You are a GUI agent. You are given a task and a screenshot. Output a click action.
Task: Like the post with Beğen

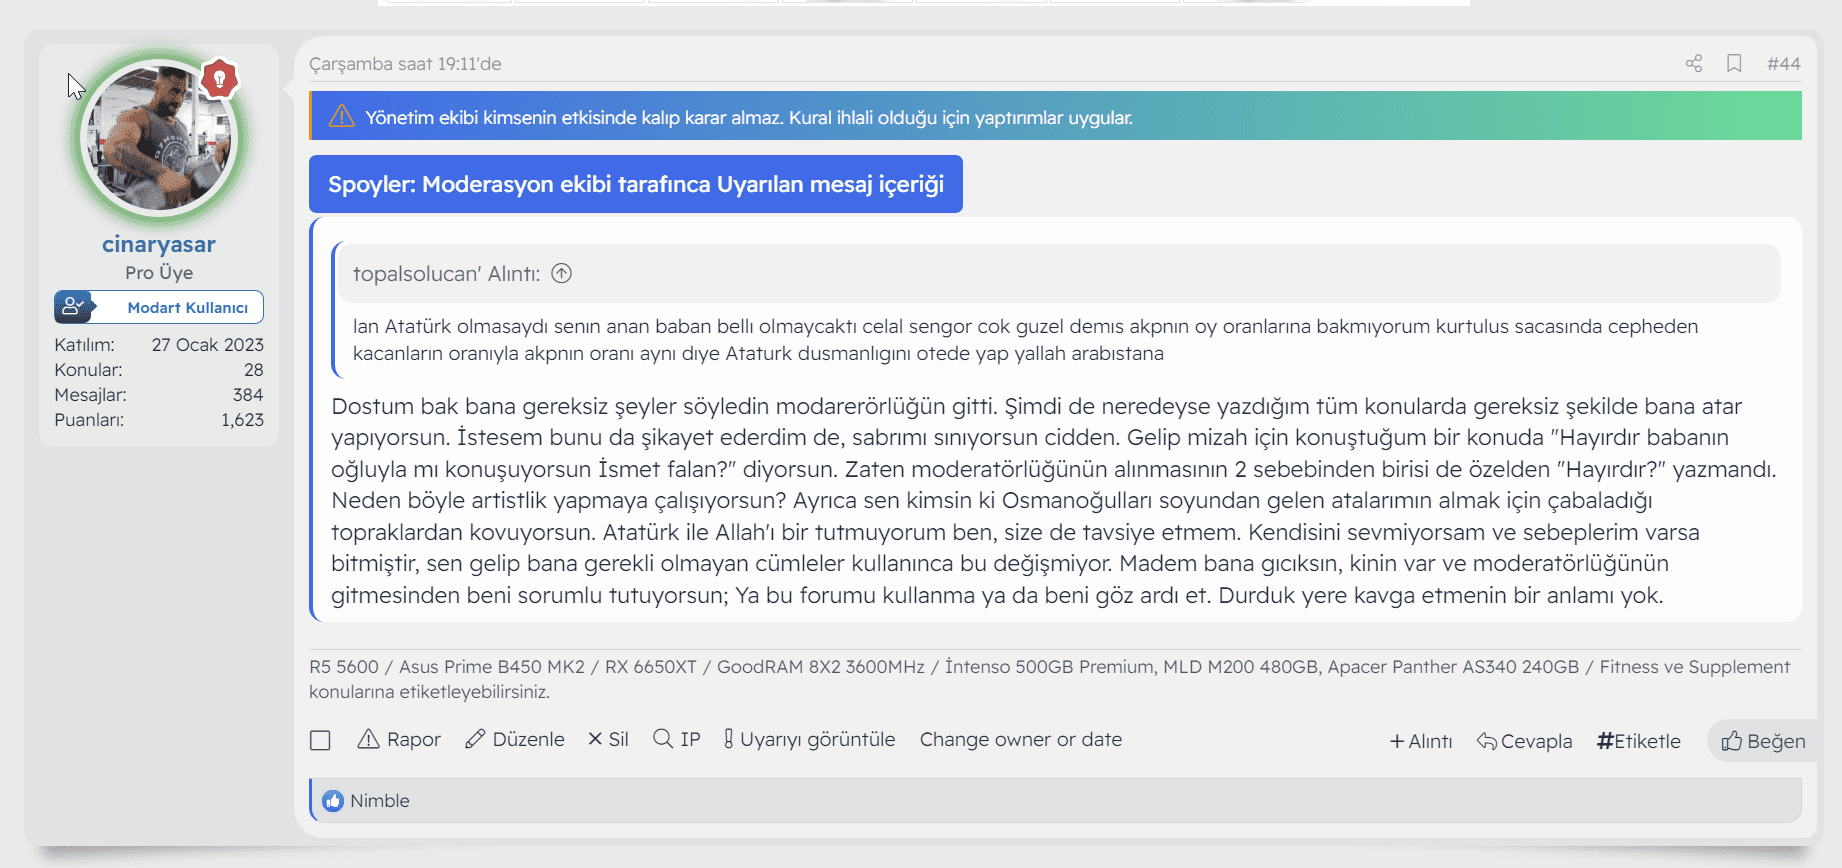click(x=1763, y=741)
